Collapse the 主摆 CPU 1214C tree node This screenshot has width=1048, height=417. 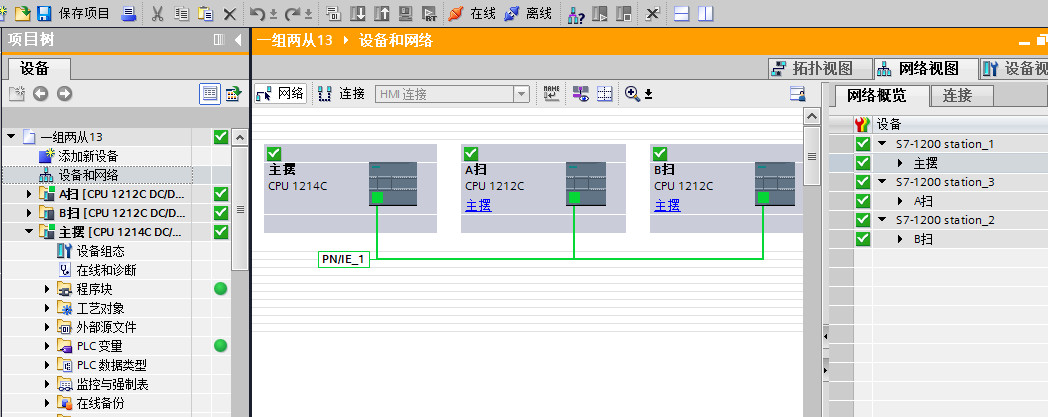pos(29,232)
